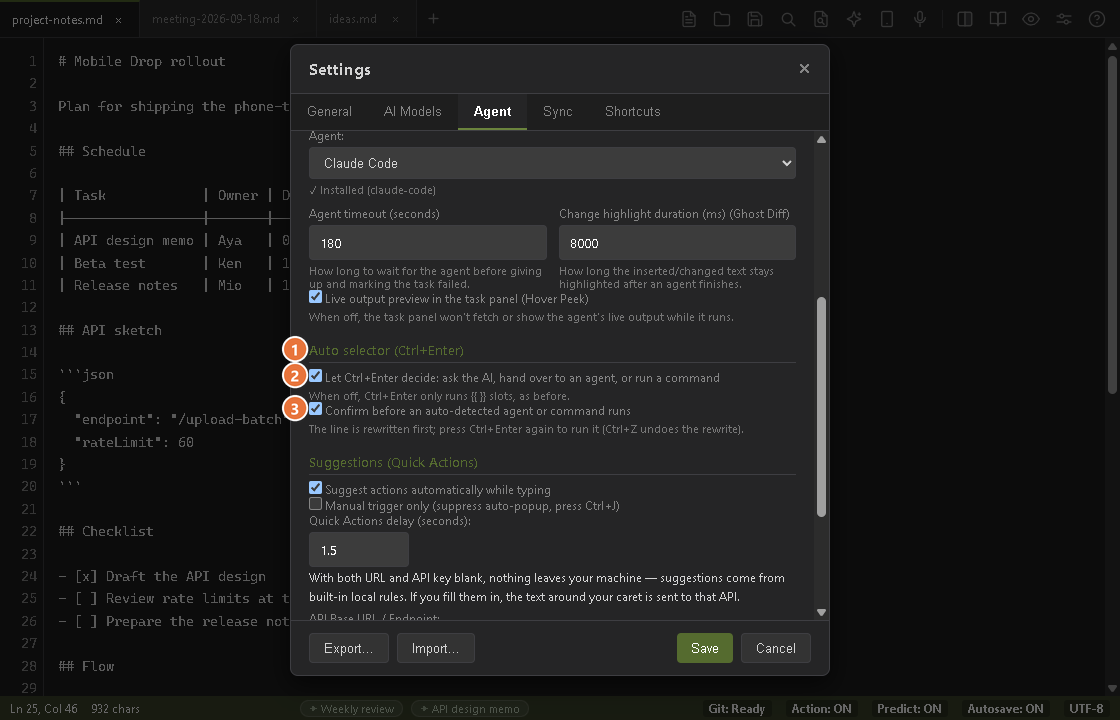The image size is (1120, 720).
Task: Click the split view columns icon
Action: 965,19
